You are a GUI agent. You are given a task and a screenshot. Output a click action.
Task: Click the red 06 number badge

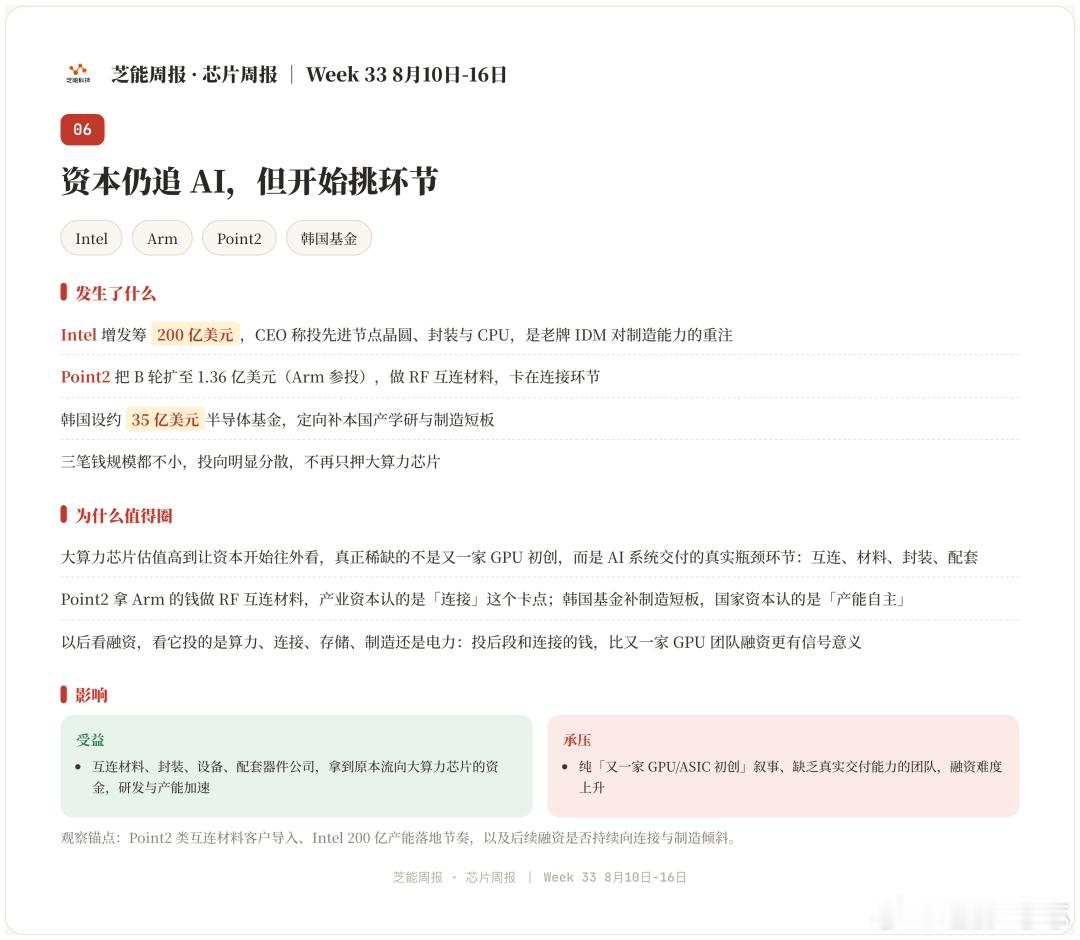click(x=83, y=129)
